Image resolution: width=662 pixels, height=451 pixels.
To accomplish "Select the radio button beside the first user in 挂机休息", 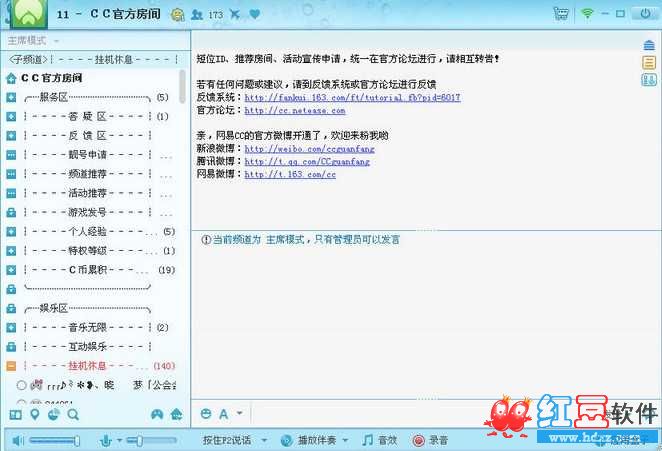I will click(x=22, y=385).
